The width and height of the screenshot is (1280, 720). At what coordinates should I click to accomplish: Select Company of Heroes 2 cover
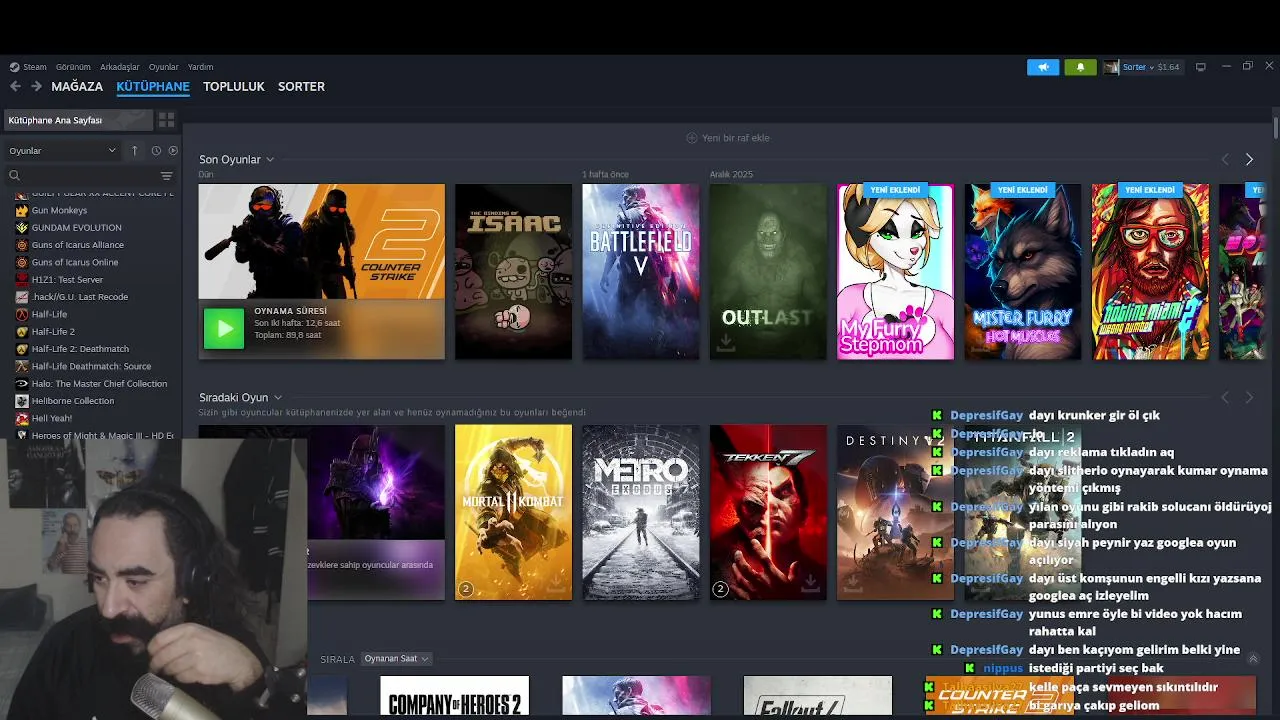pyautogui.click(x=455, y=697)
